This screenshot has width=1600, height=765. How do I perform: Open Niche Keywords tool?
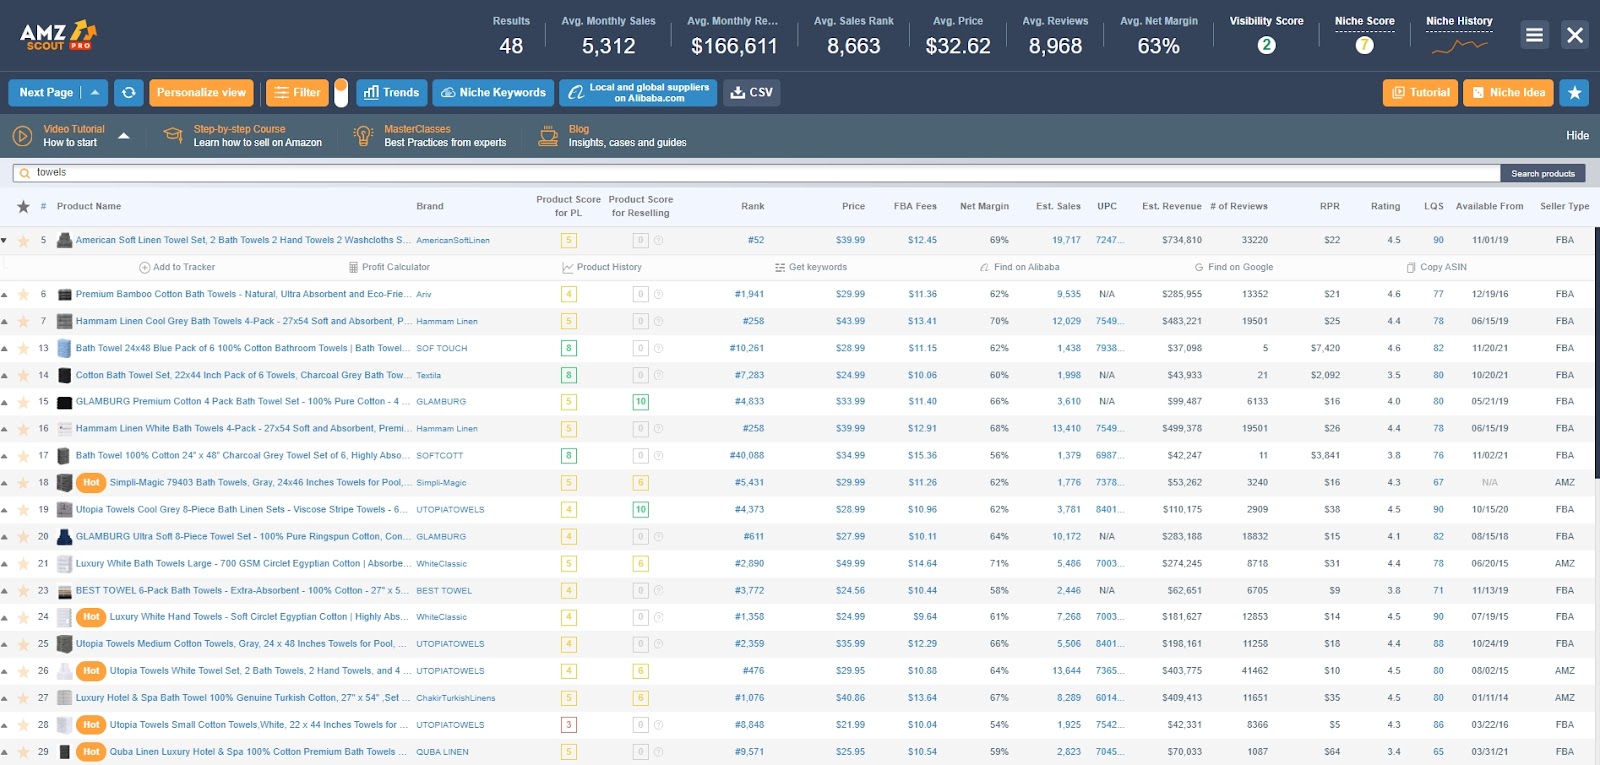[x=493, y=93]
